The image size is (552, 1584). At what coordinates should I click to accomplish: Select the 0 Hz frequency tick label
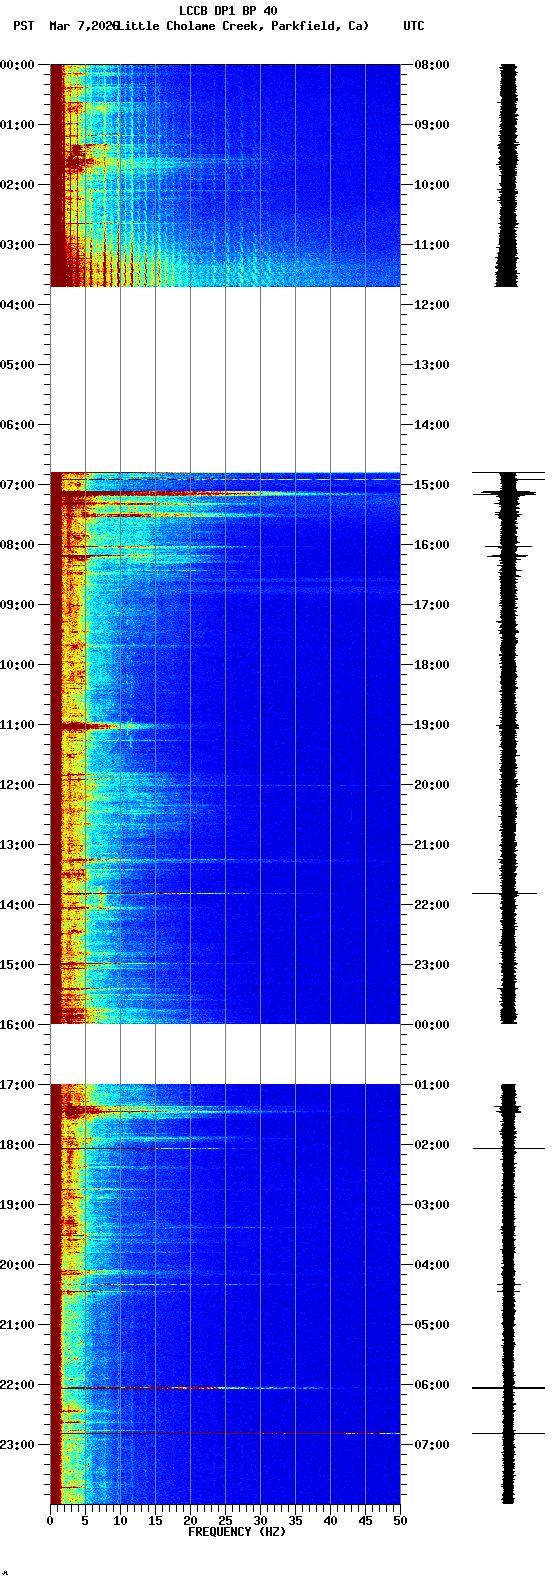(x=50, y=1521)
